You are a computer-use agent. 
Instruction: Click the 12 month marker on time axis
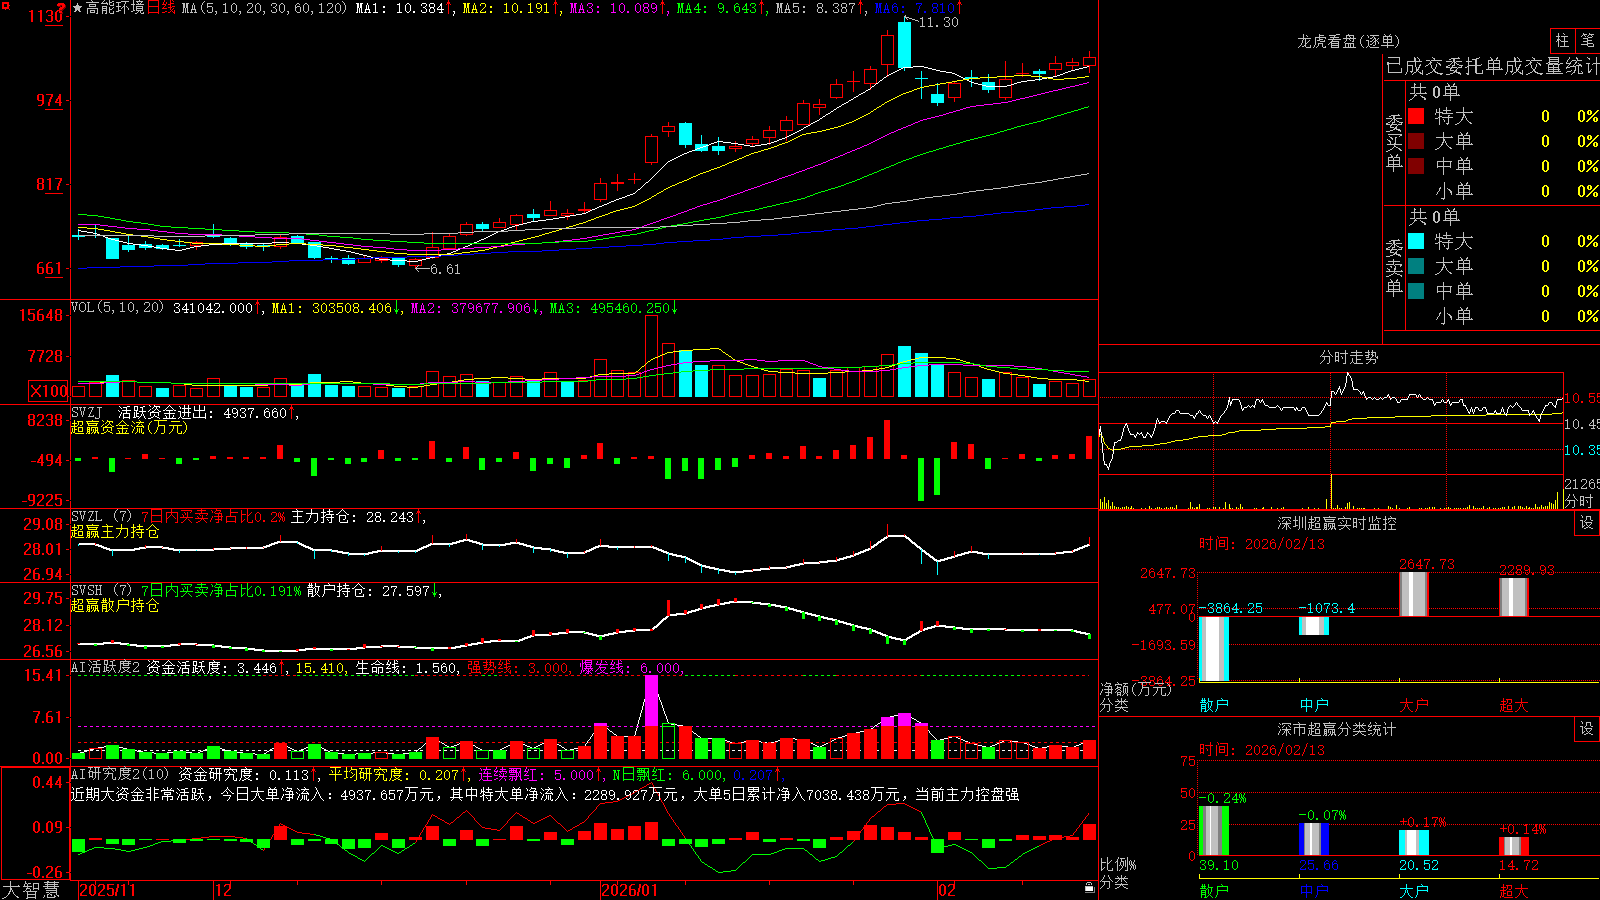(224, 890)
